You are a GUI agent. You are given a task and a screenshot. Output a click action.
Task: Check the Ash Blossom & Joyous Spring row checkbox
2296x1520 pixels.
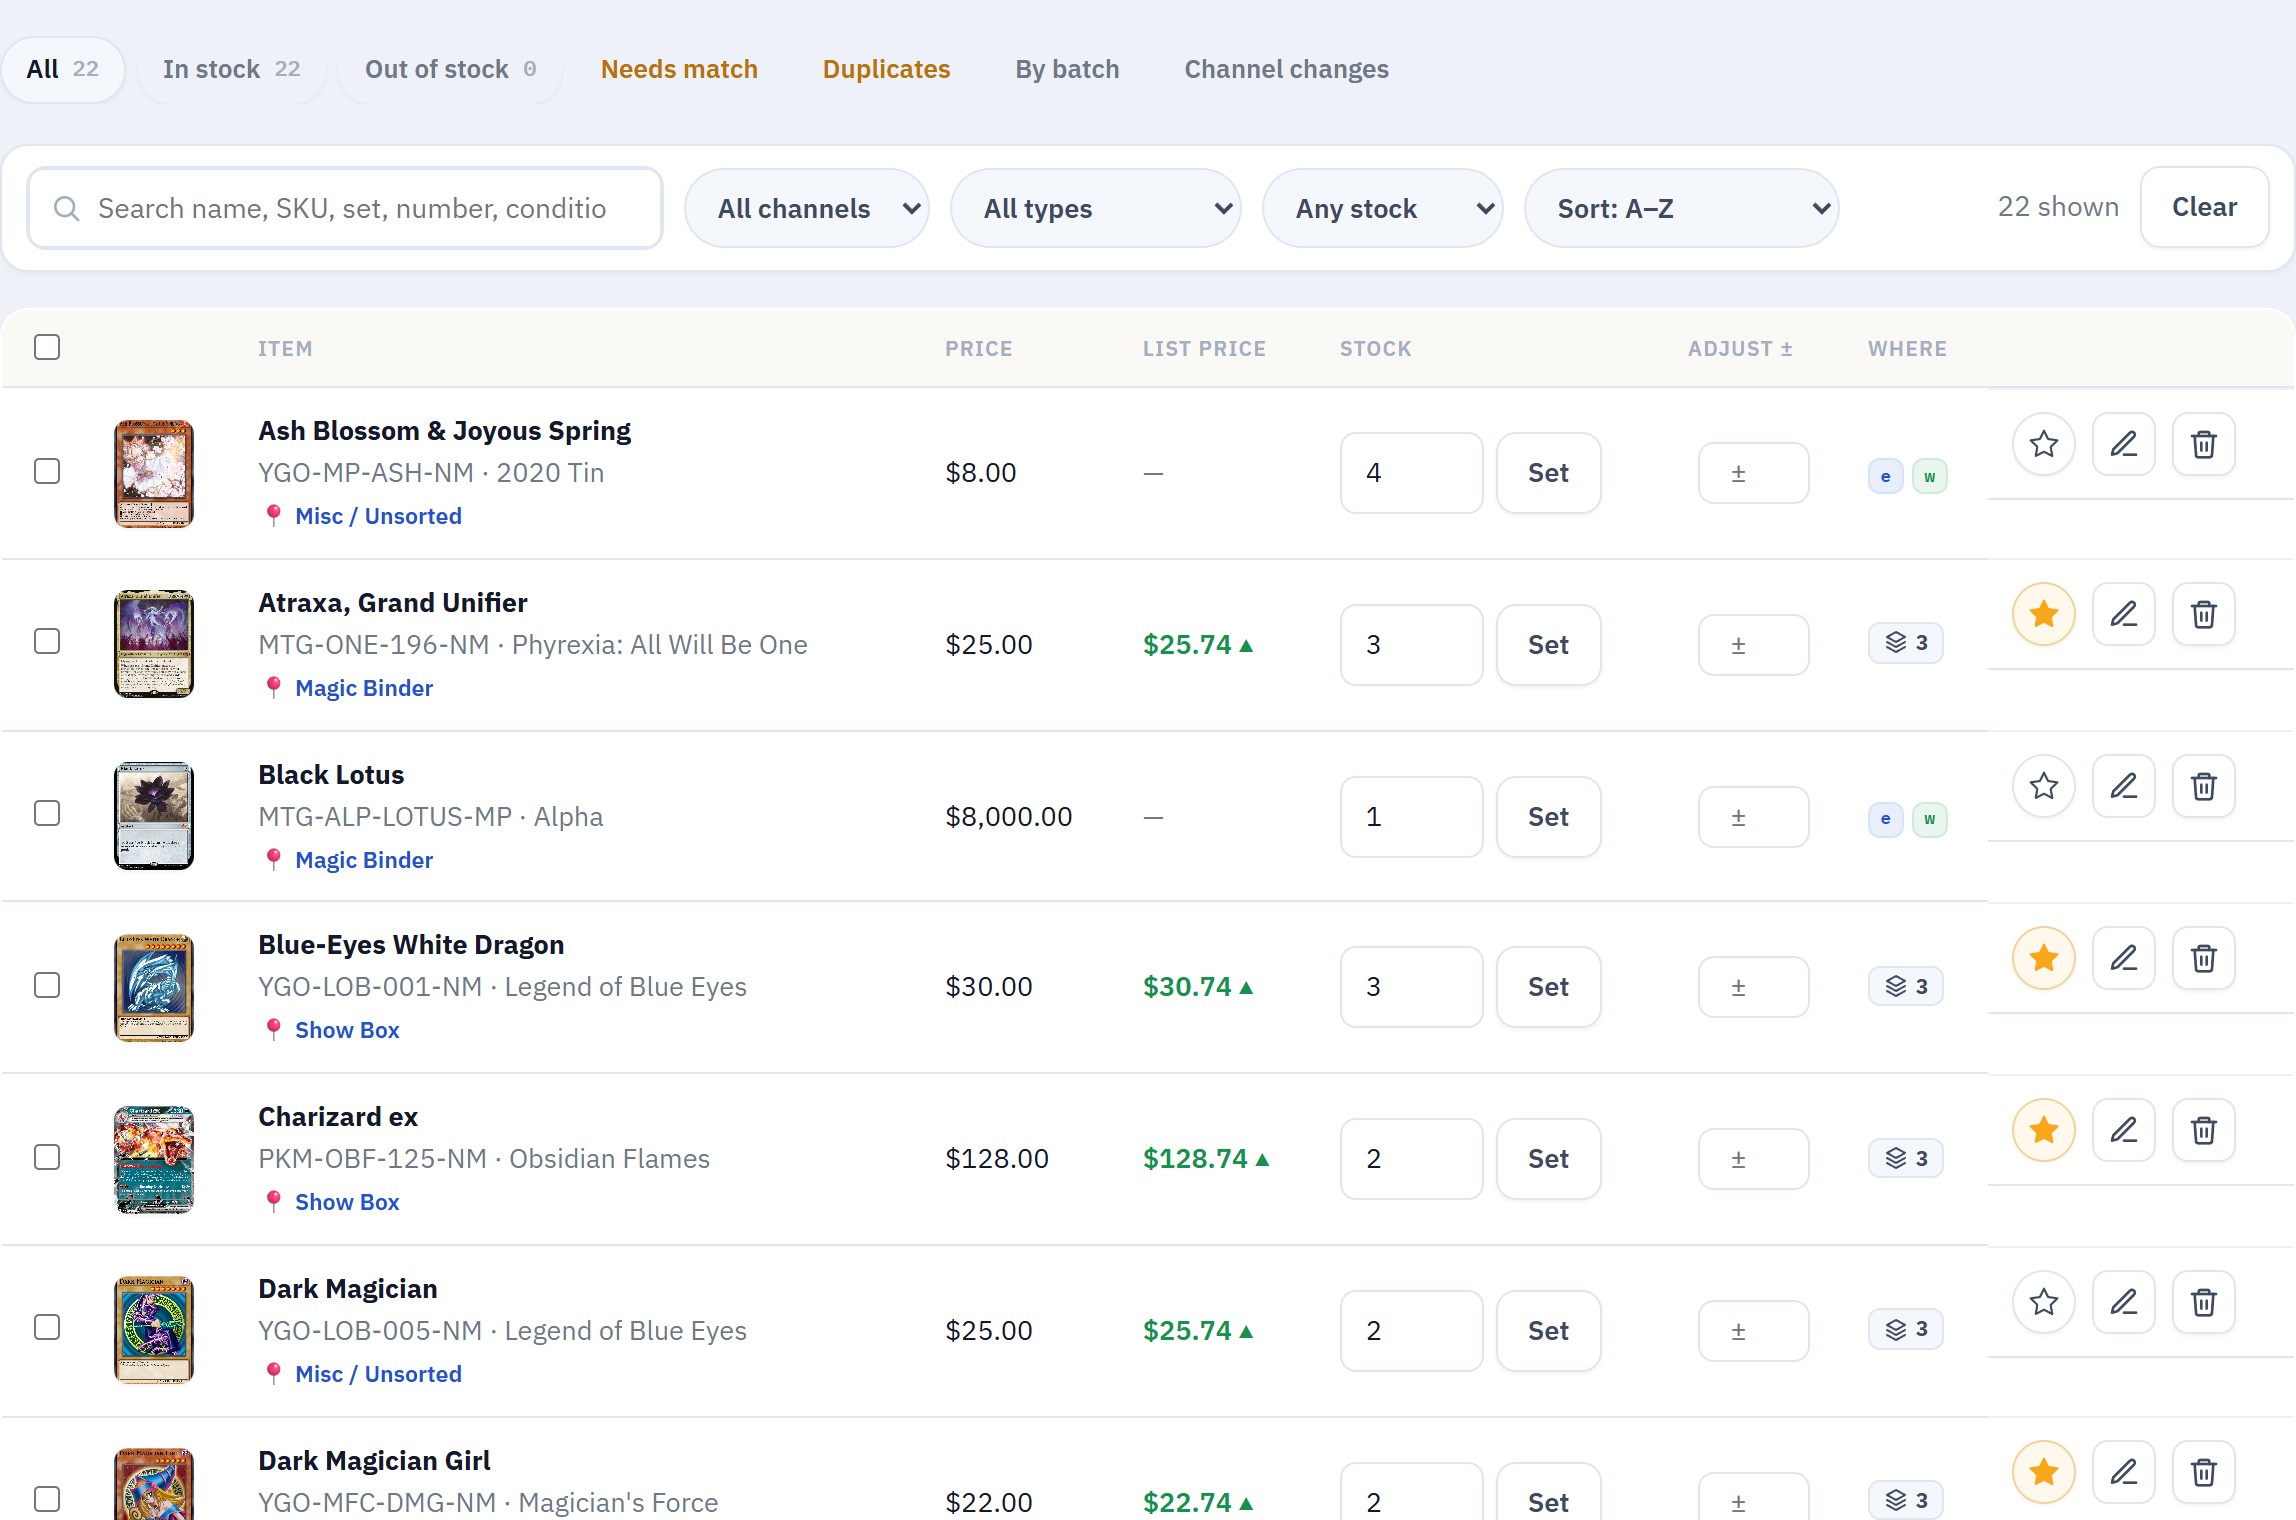pyautogui.click(x=47, y=471)
